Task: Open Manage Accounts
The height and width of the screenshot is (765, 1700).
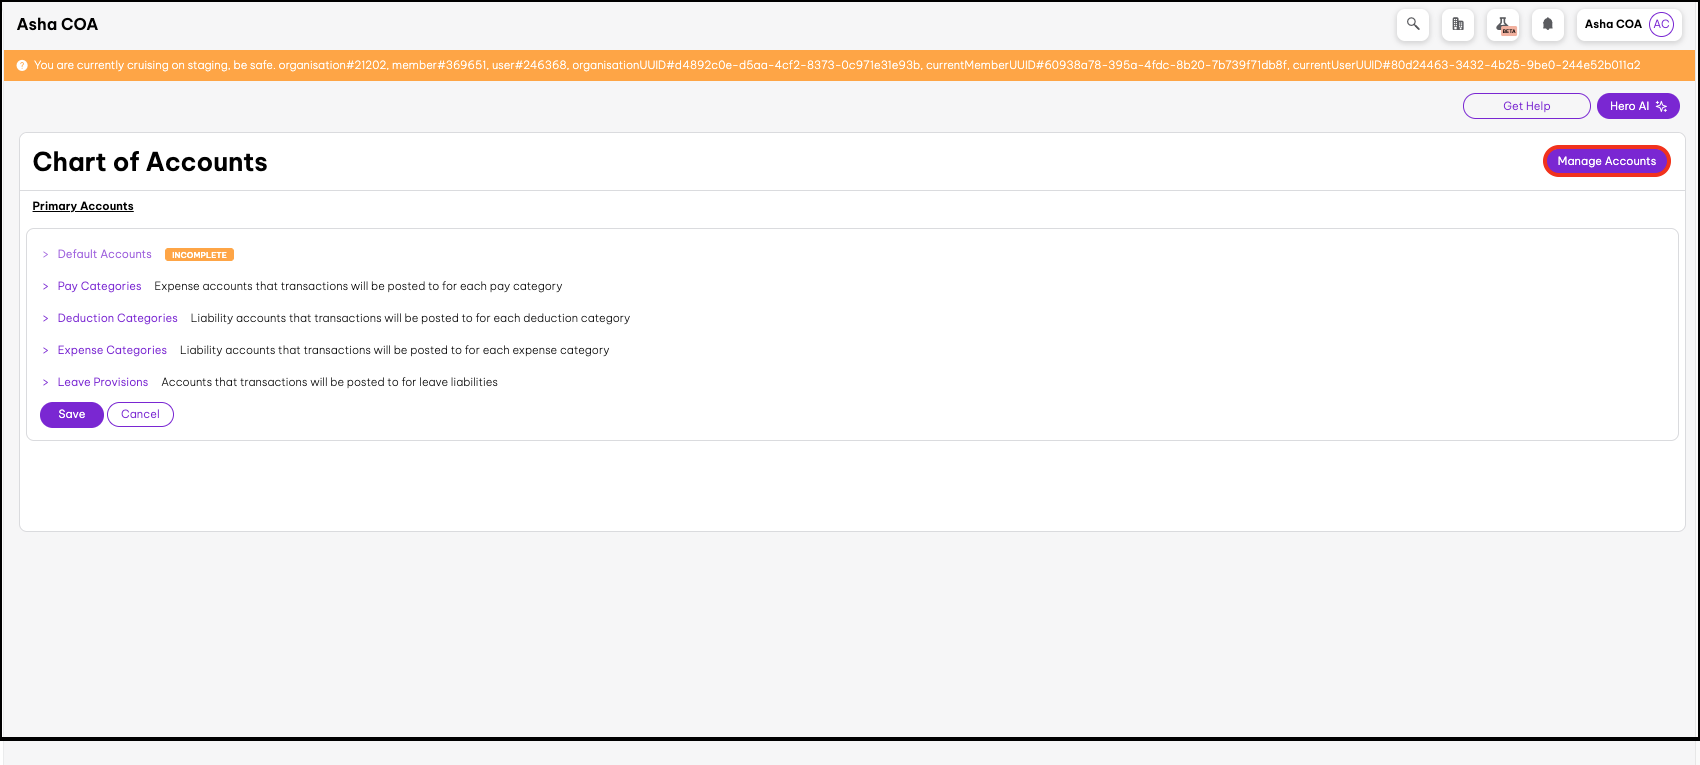Action: click(1606, 161)
